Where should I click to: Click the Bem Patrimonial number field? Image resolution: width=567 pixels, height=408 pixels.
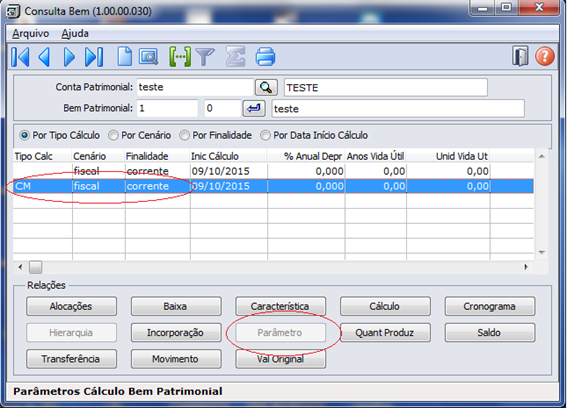(x=167, y=108)
